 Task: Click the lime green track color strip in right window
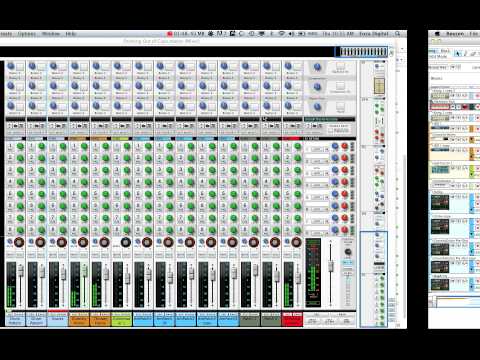click(x=472, y=171)
